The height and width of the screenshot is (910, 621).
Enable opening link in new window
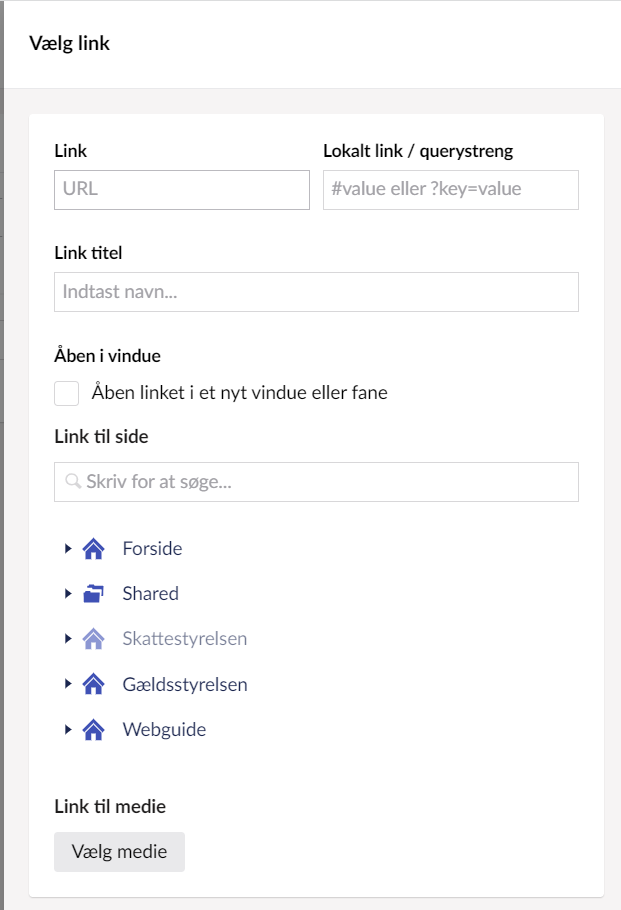[x=67, y=393]
